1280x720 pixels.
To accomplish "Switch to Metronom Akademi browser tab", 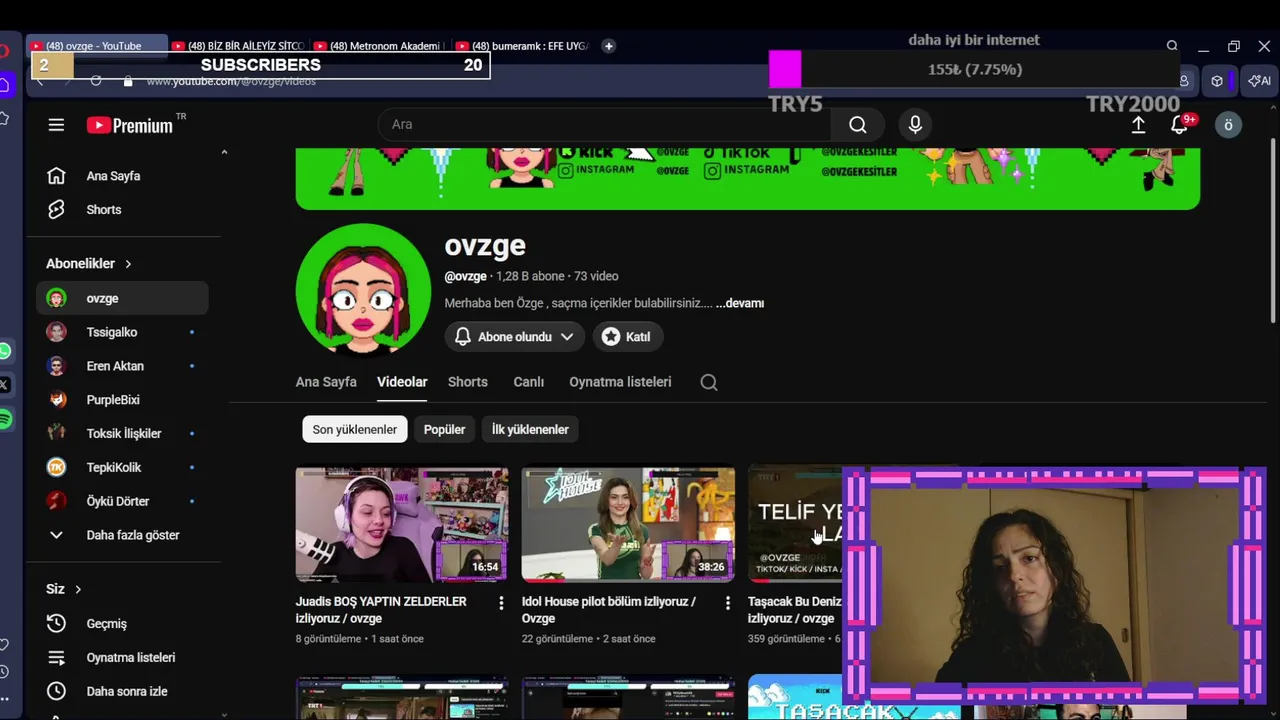I will coord(380,46).
